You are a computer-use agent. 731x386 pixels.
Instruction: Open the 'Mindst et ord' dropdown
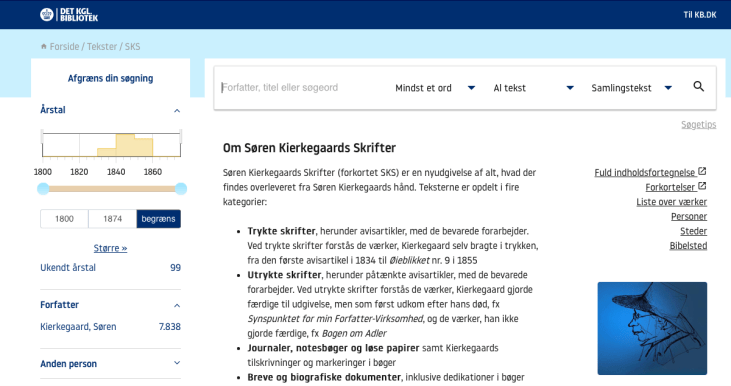435,88
